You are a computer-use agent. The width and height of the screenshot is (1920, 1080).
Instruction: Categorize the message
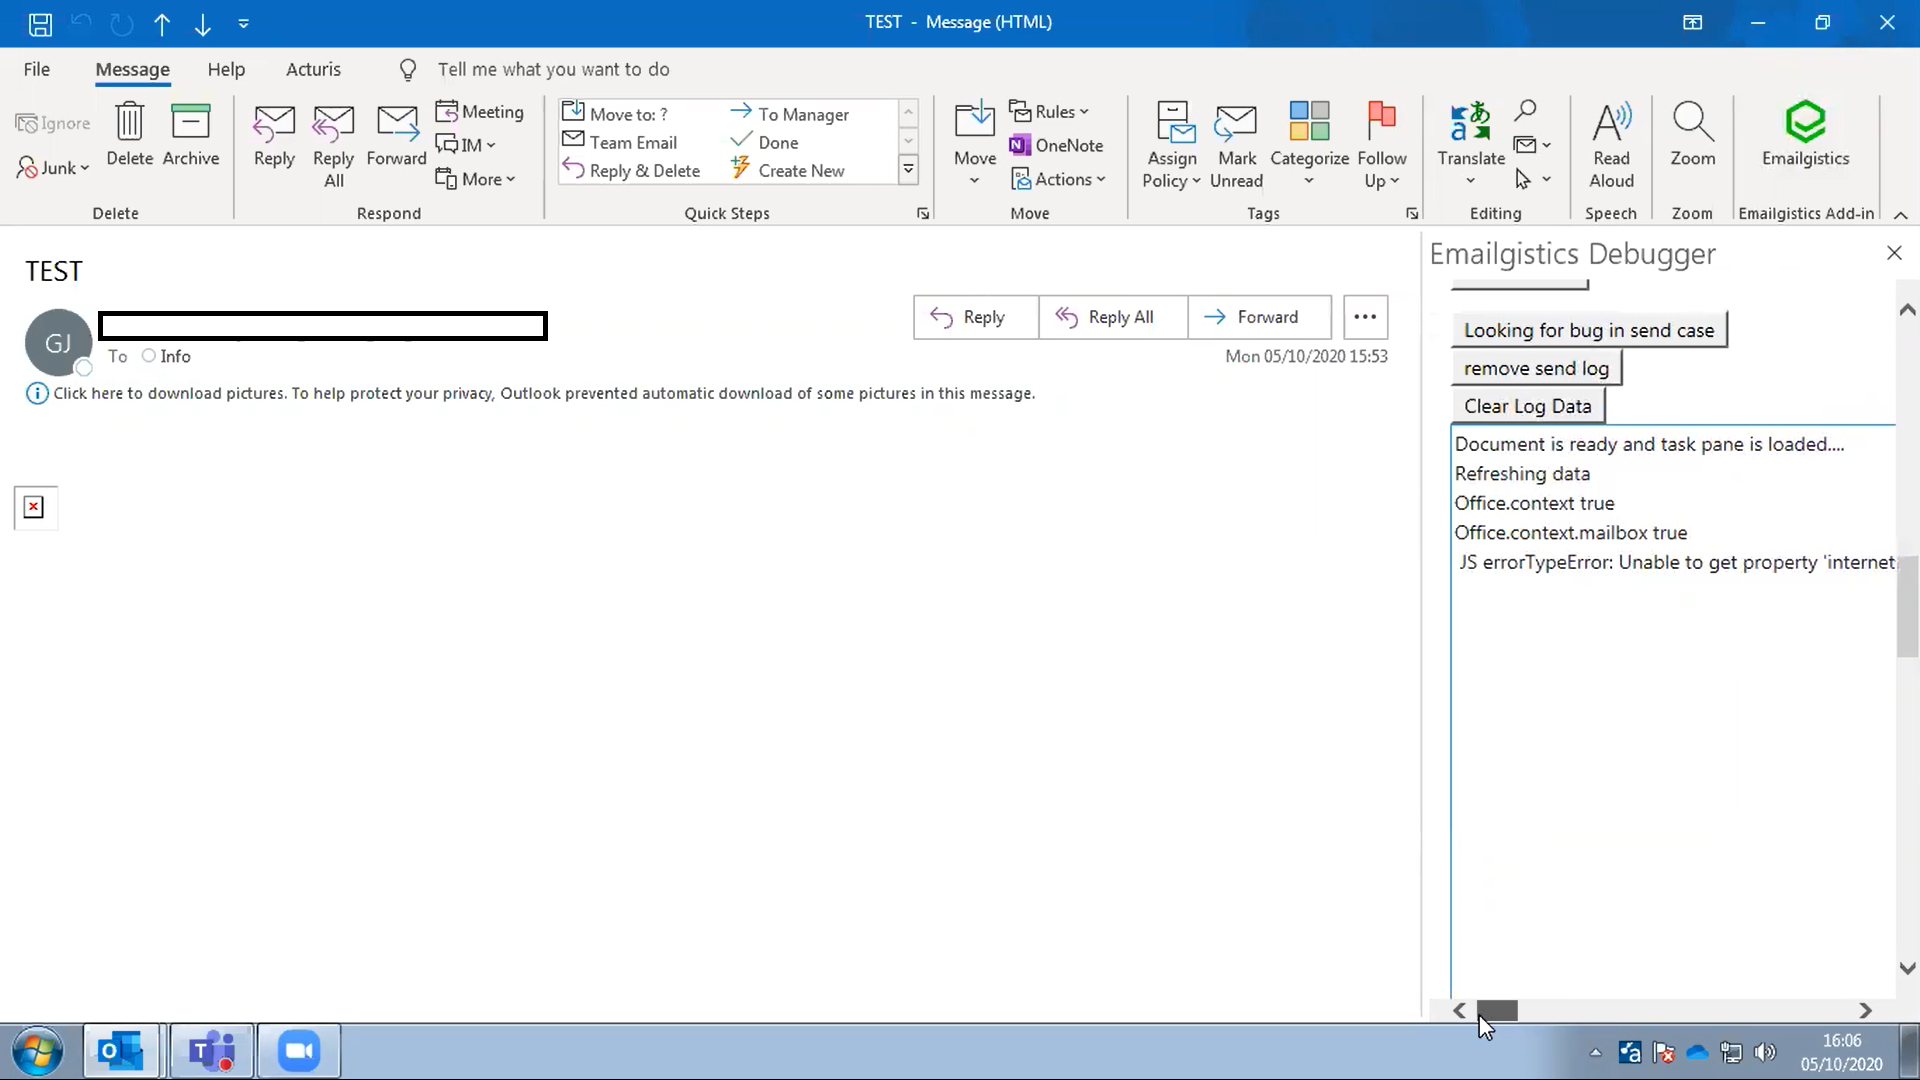coord(1309,143)
